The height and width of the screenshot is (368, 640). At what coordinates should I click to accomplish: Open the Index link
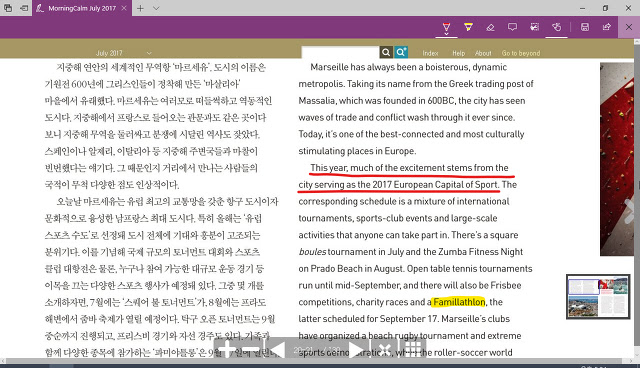coord(430,53)
